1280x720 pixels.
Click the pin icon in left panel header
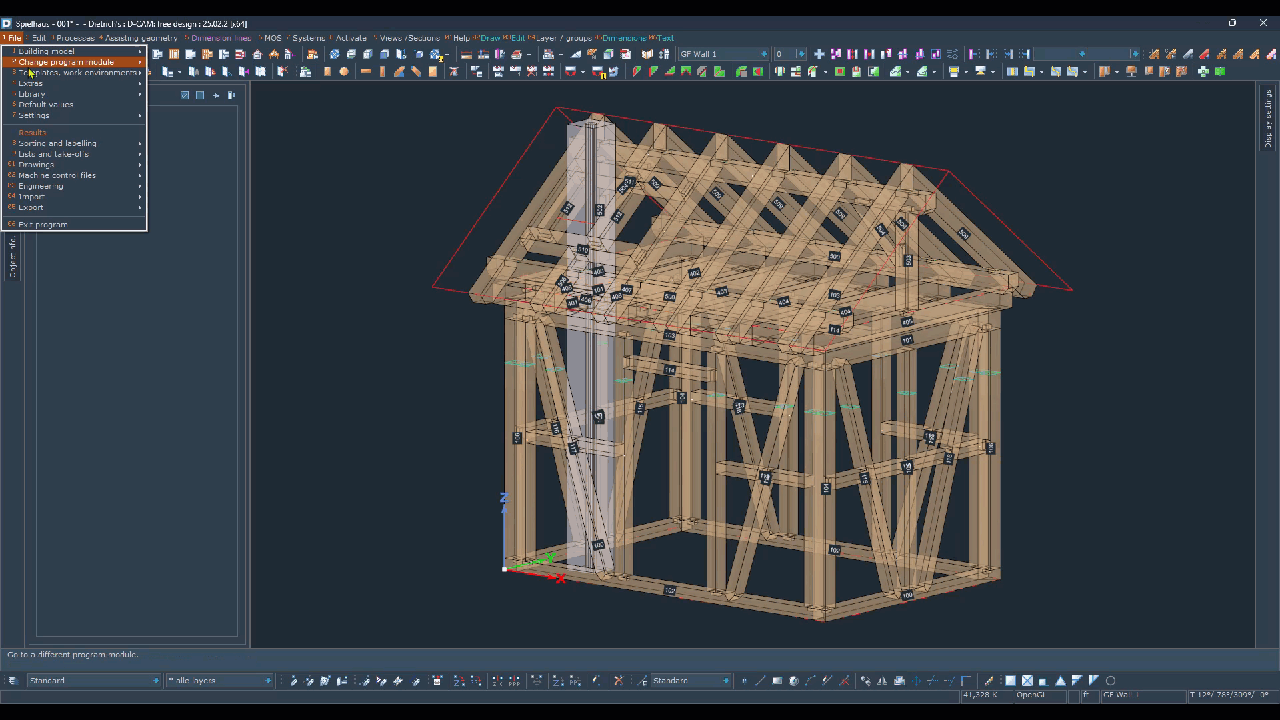coord(231,95)
